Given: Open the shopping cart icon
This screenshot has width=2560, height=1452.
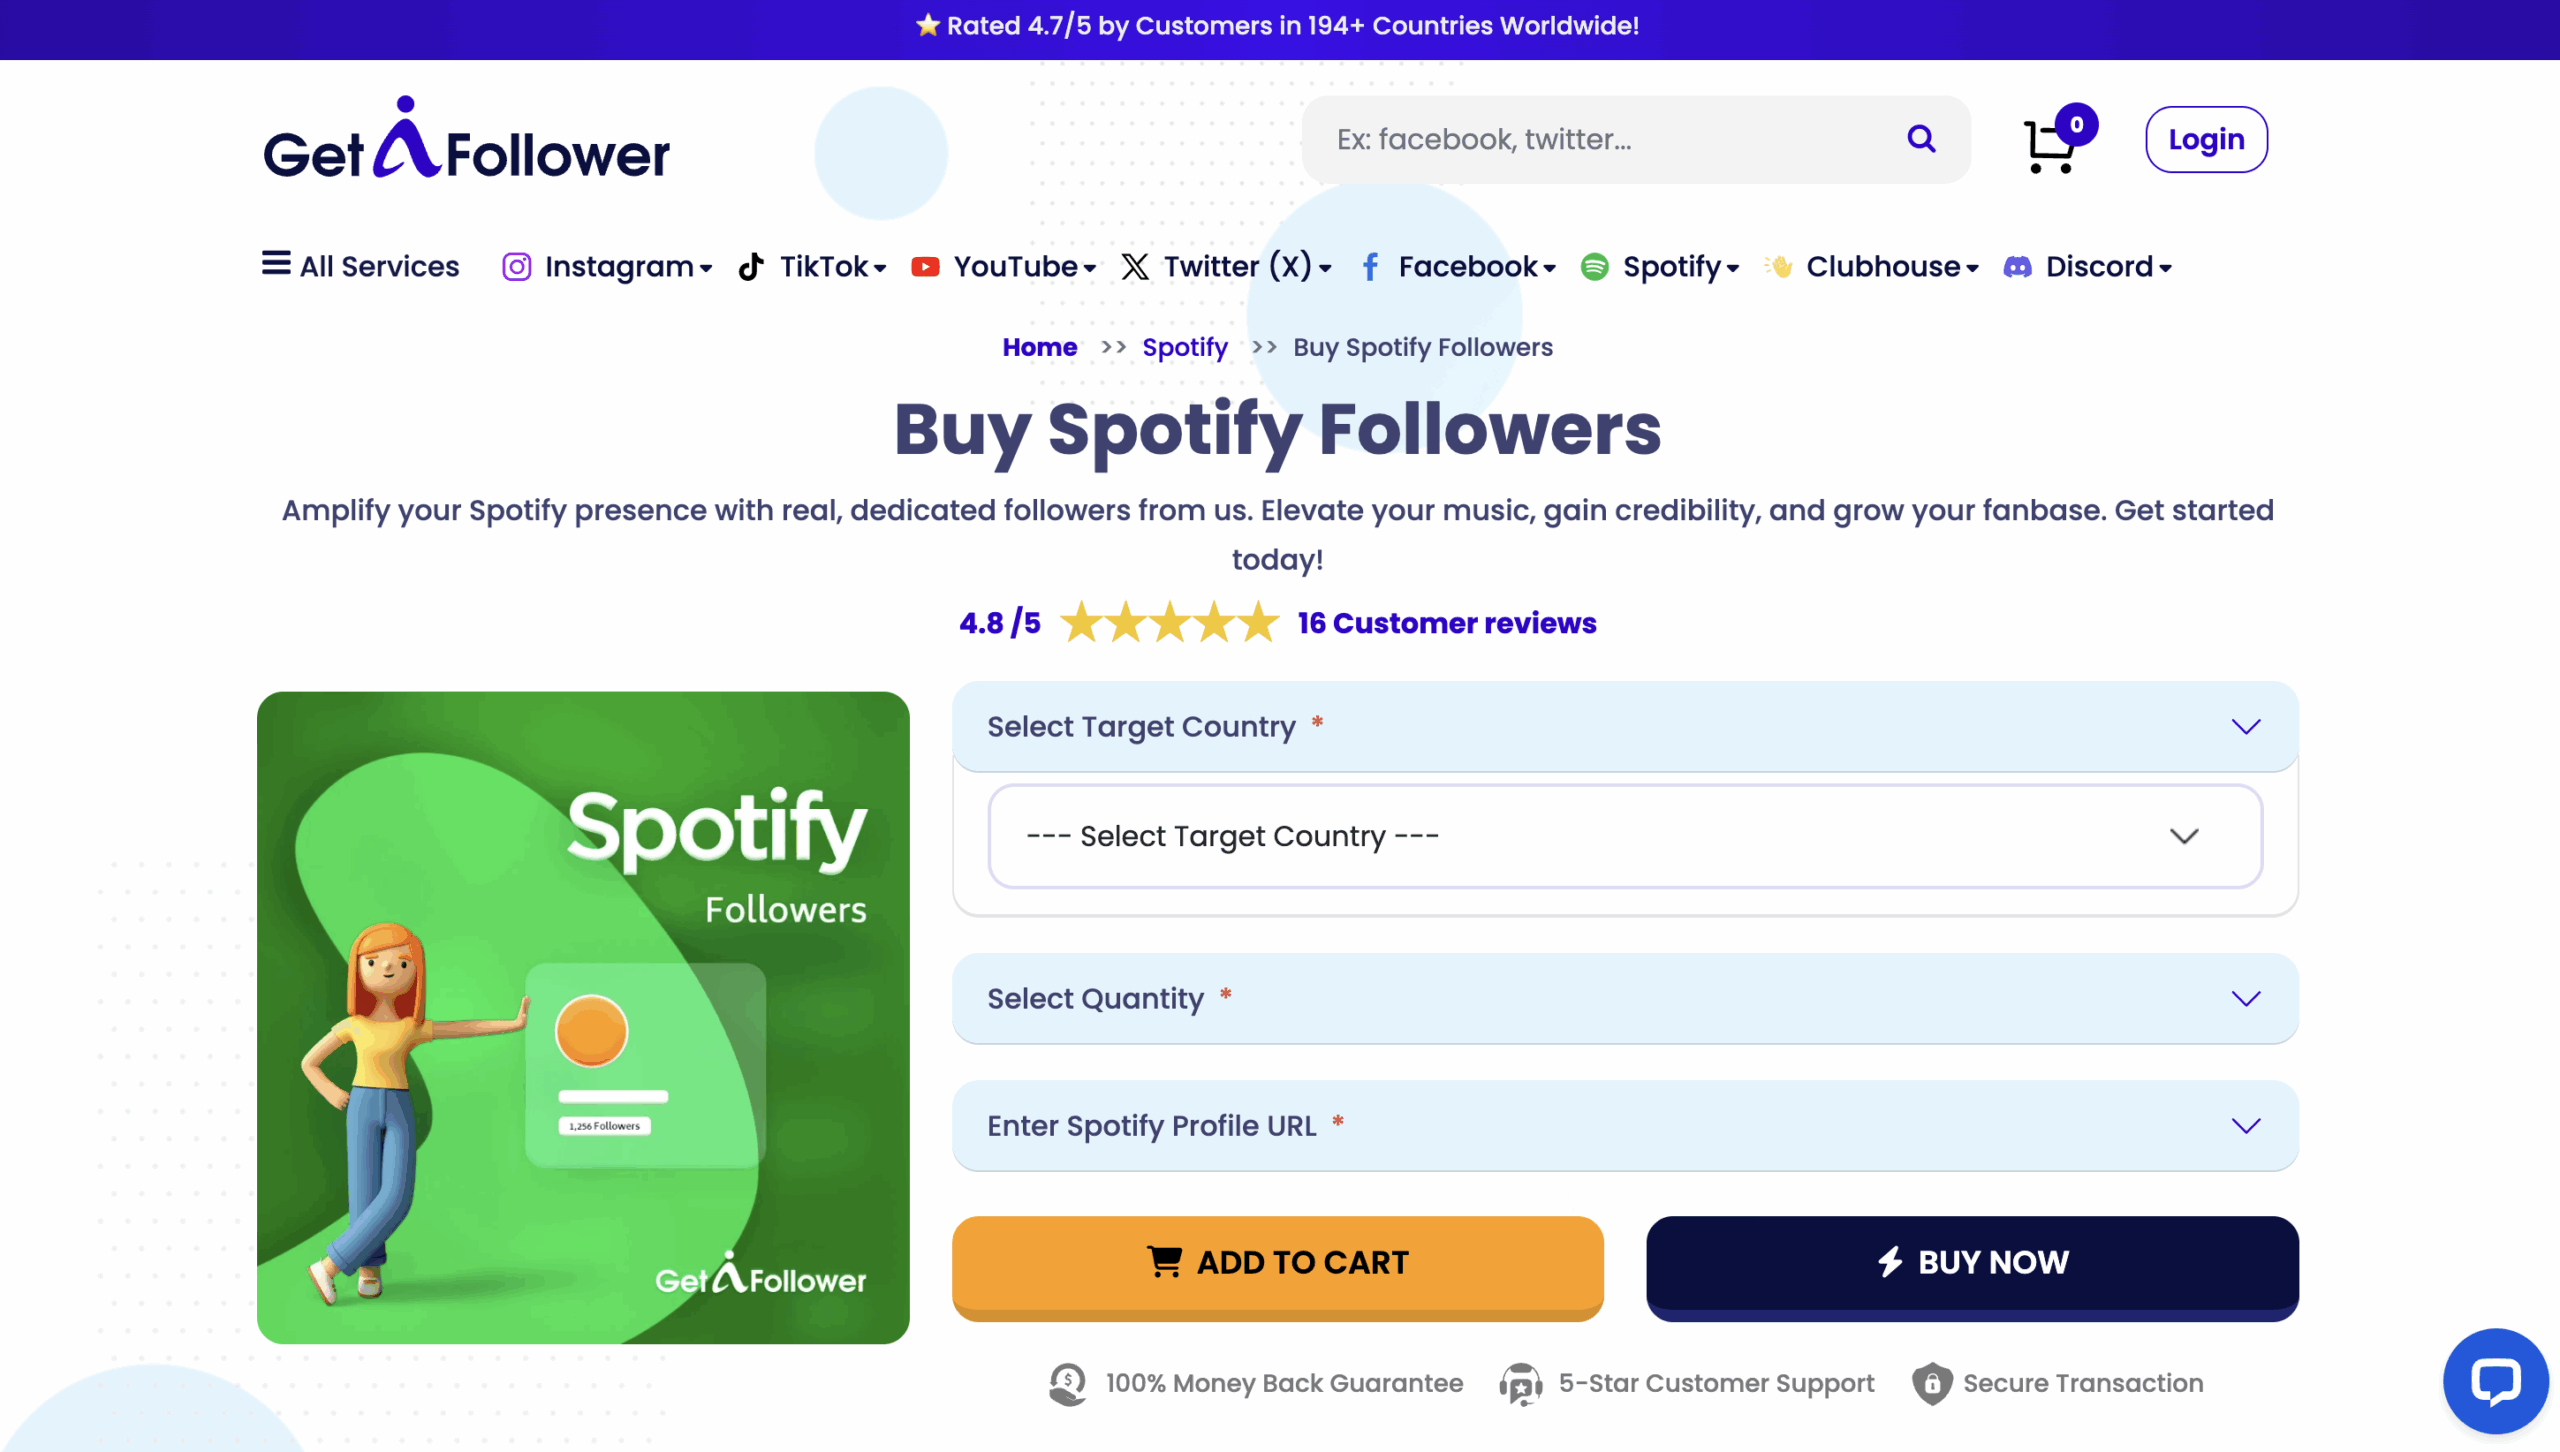Looking at the screenshot, I should [2050, 145].
